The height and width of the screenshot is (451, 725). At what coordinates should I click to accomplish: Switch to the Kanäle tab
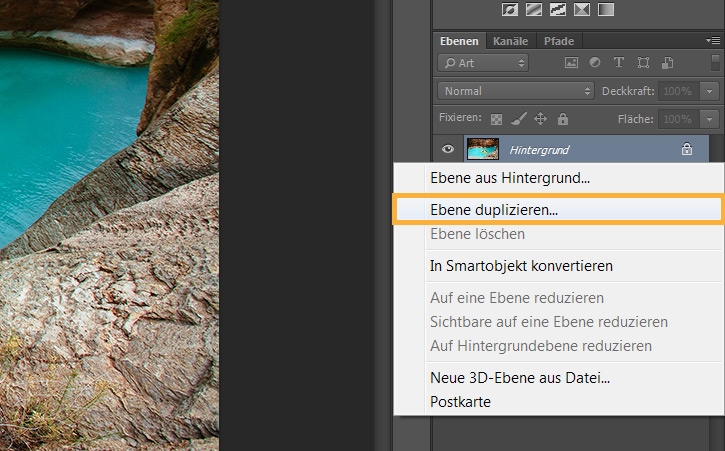click(510, 41)
